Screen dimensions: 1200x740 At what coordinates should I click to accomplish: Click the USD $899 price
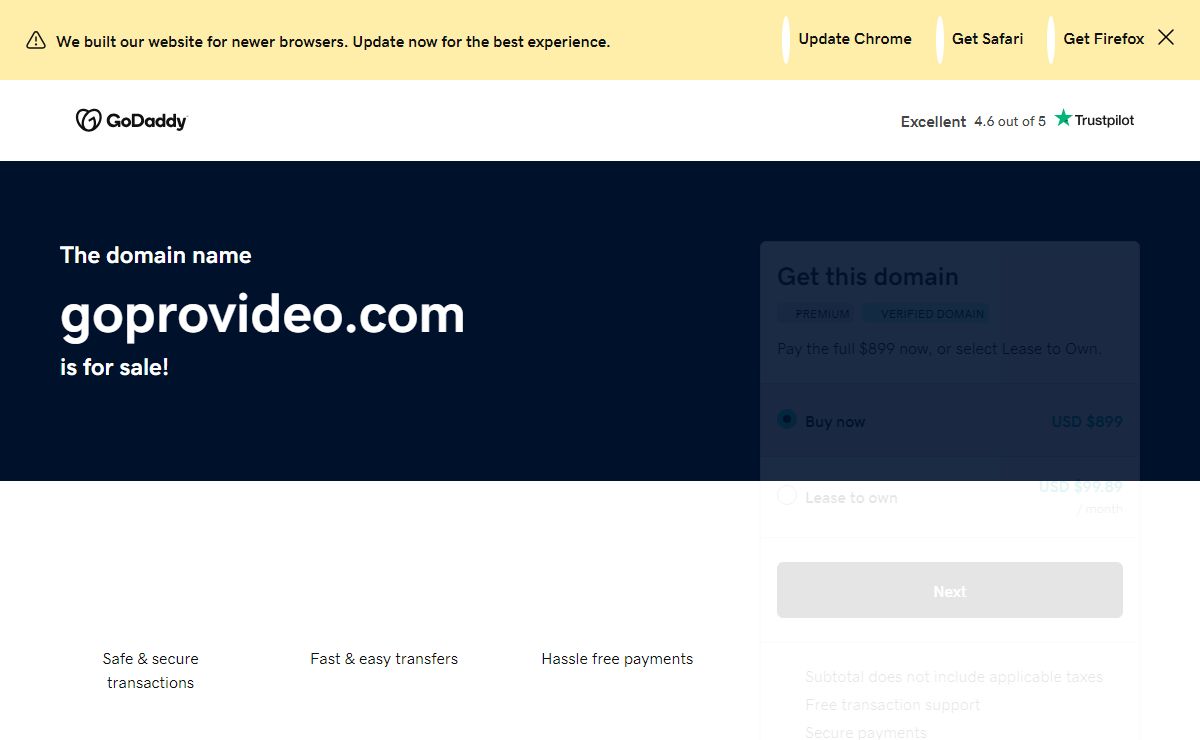pyautogui.click(x=1087, y=422)
